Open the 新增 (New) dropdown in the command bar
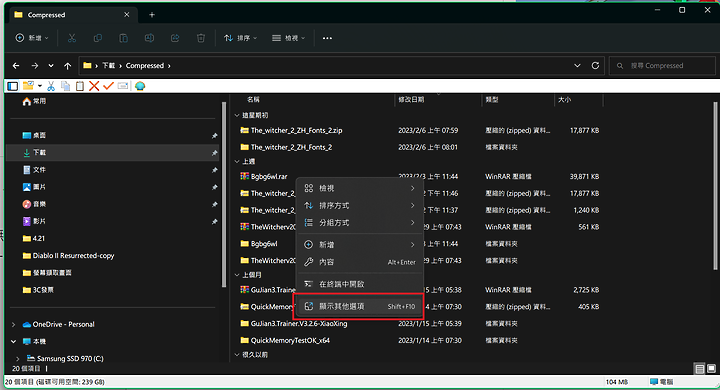Viewport: 720px width, 390px height. (32, 38)
